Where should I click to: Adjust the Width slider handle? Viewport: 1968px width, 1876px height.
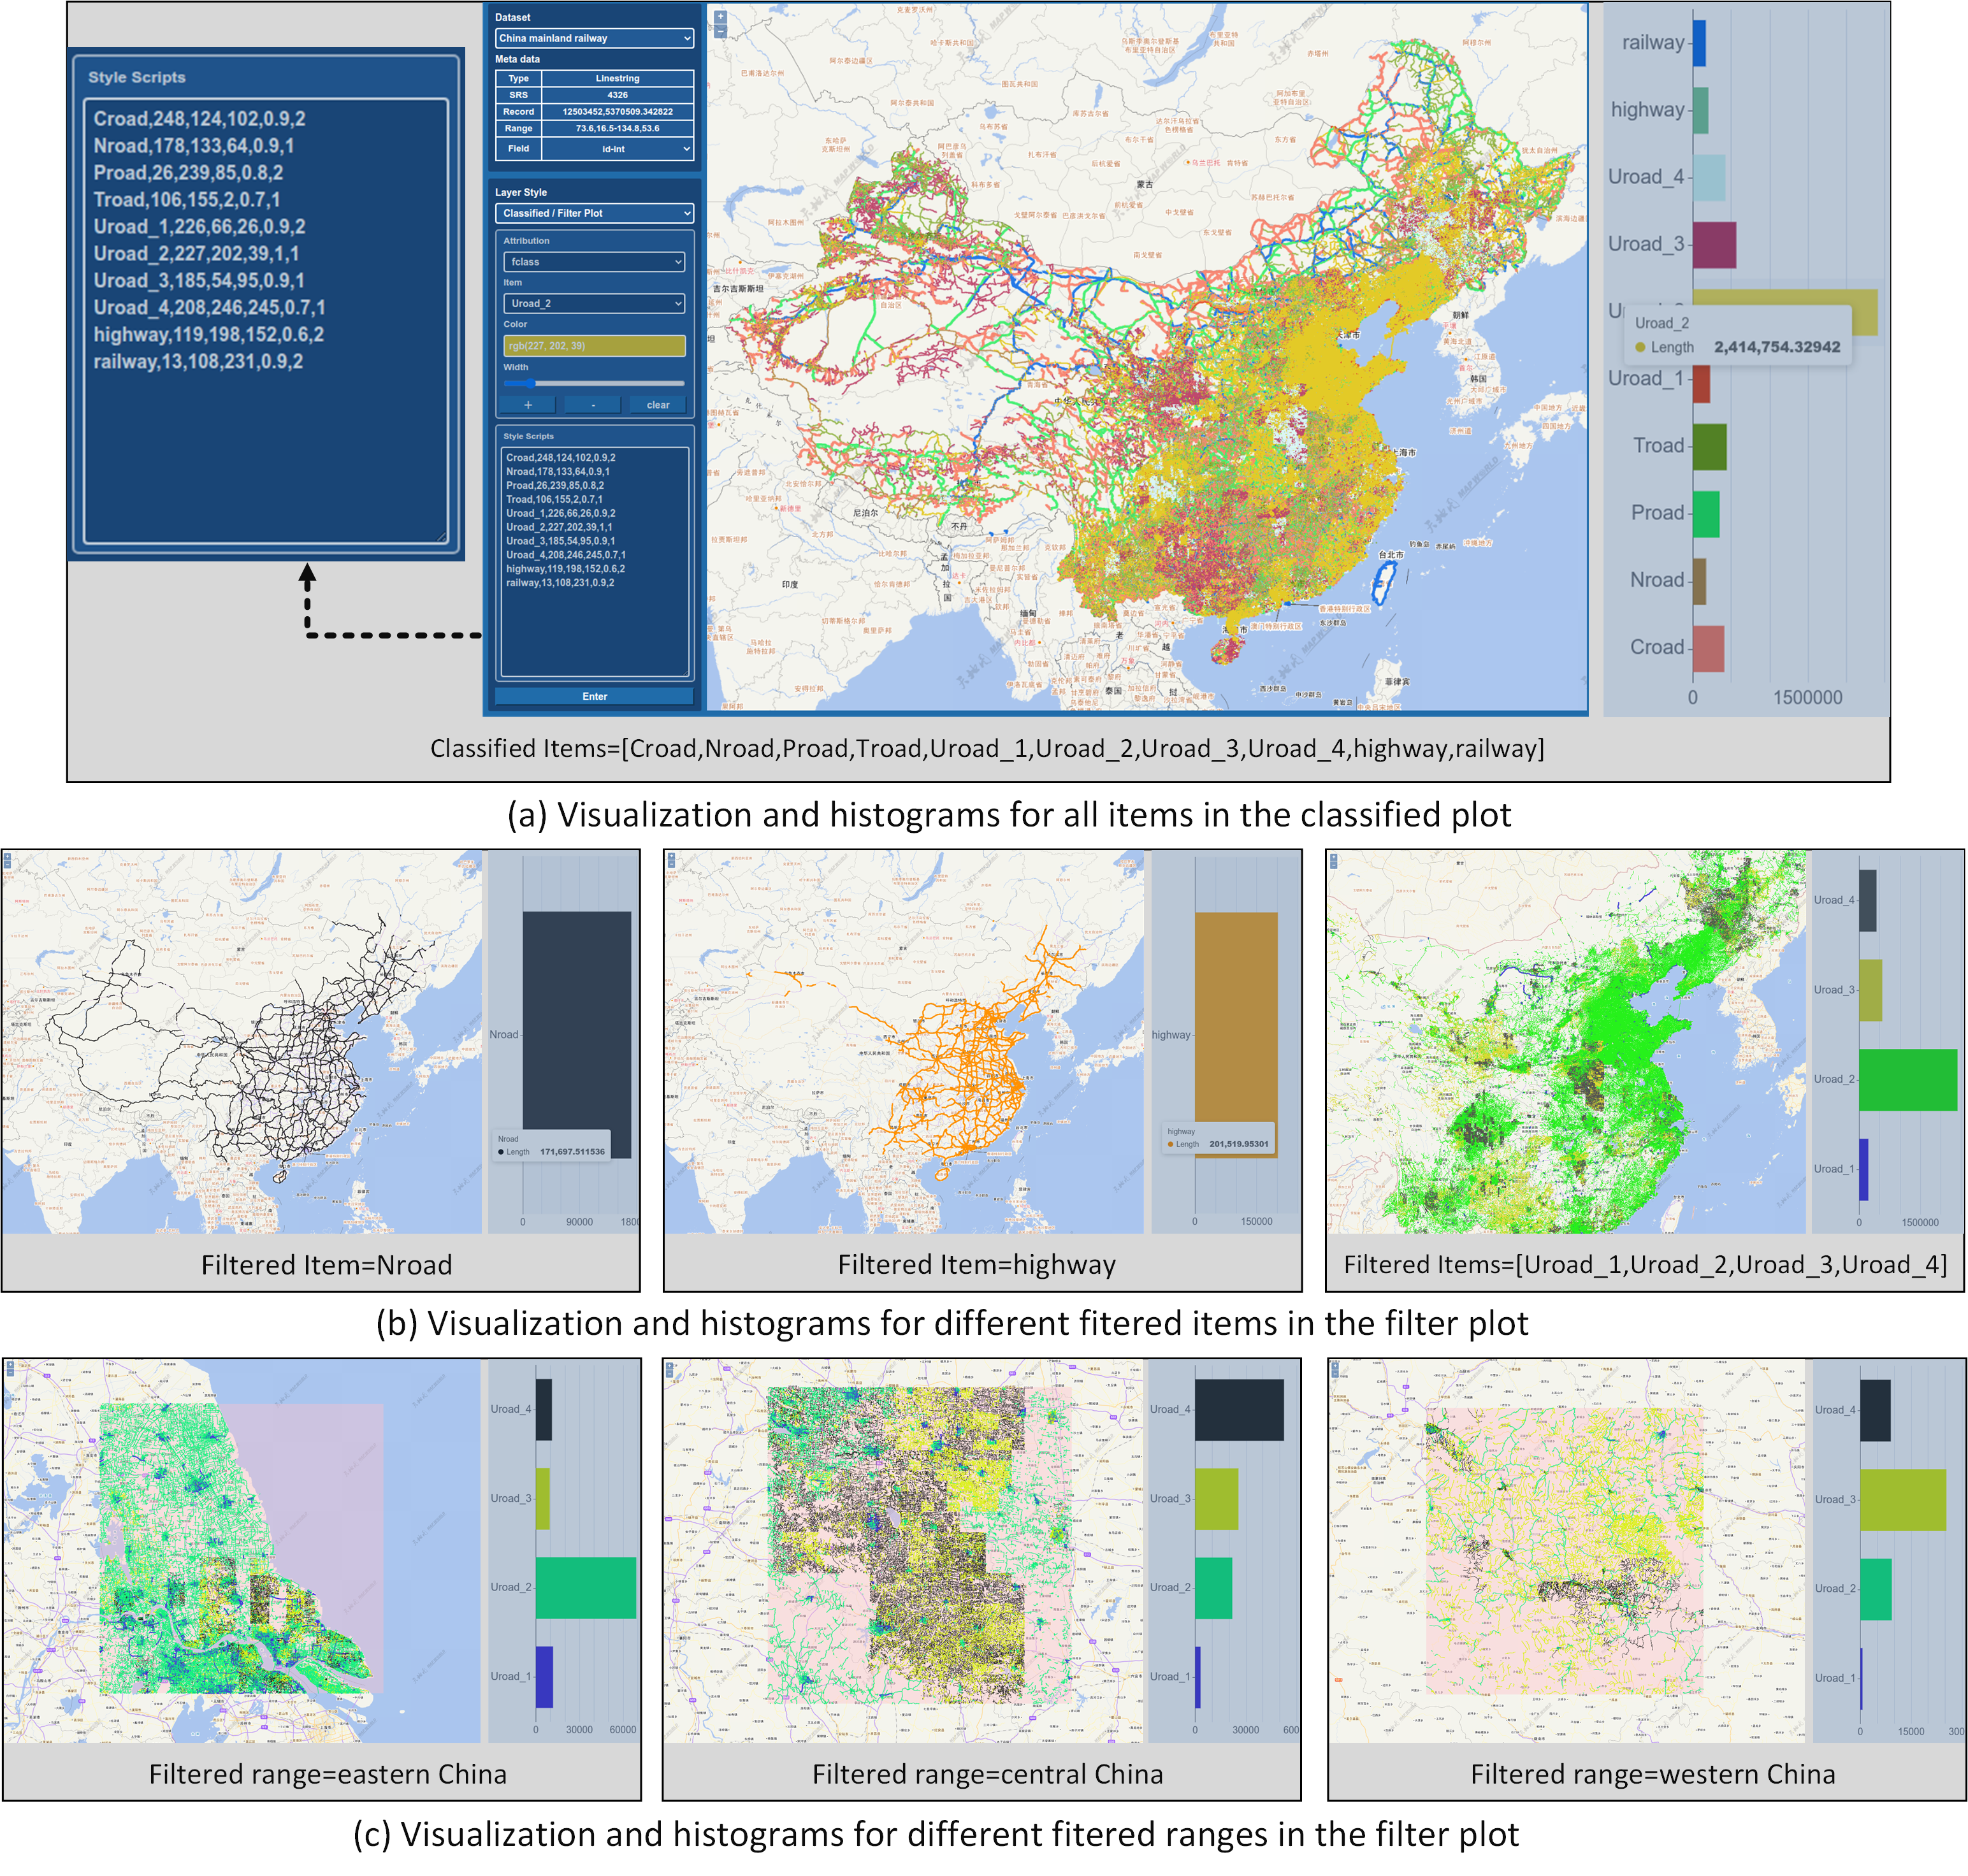tap(532, 383)
